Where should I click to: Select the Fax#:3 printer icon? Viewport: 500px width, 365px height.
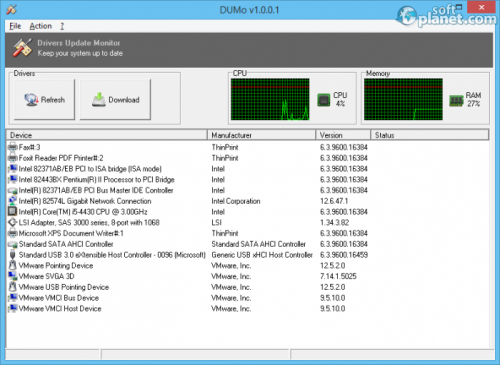pyautogui.click(x=12, y=147)
